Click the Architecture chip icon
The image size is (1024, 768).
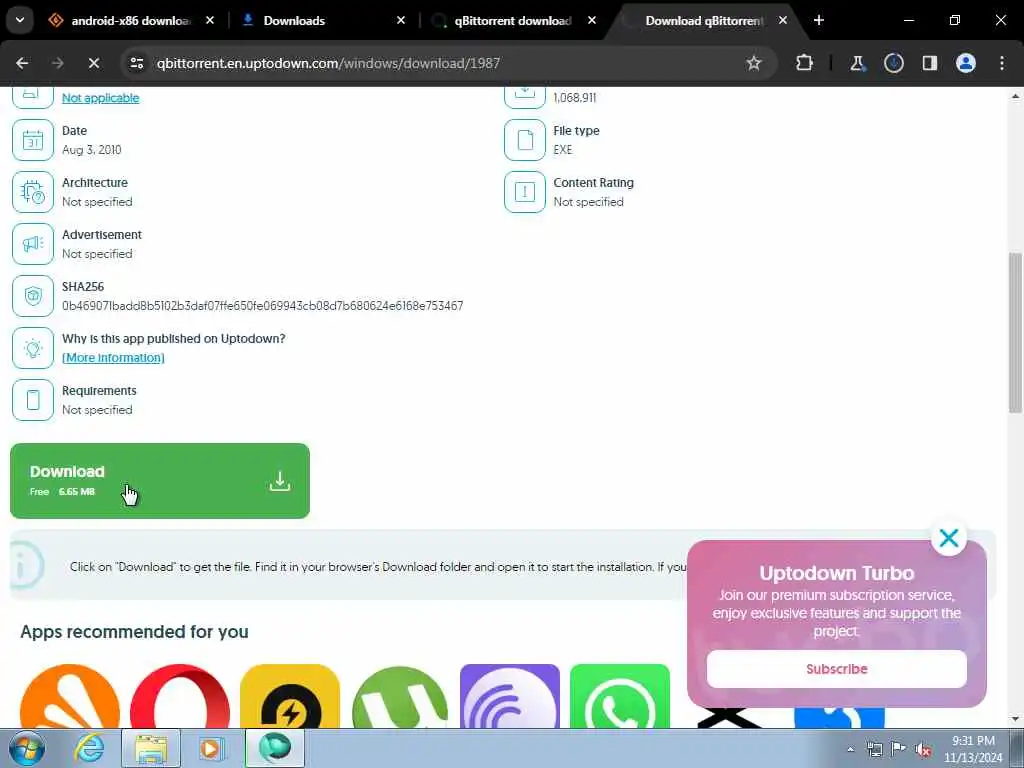(33, 192)
